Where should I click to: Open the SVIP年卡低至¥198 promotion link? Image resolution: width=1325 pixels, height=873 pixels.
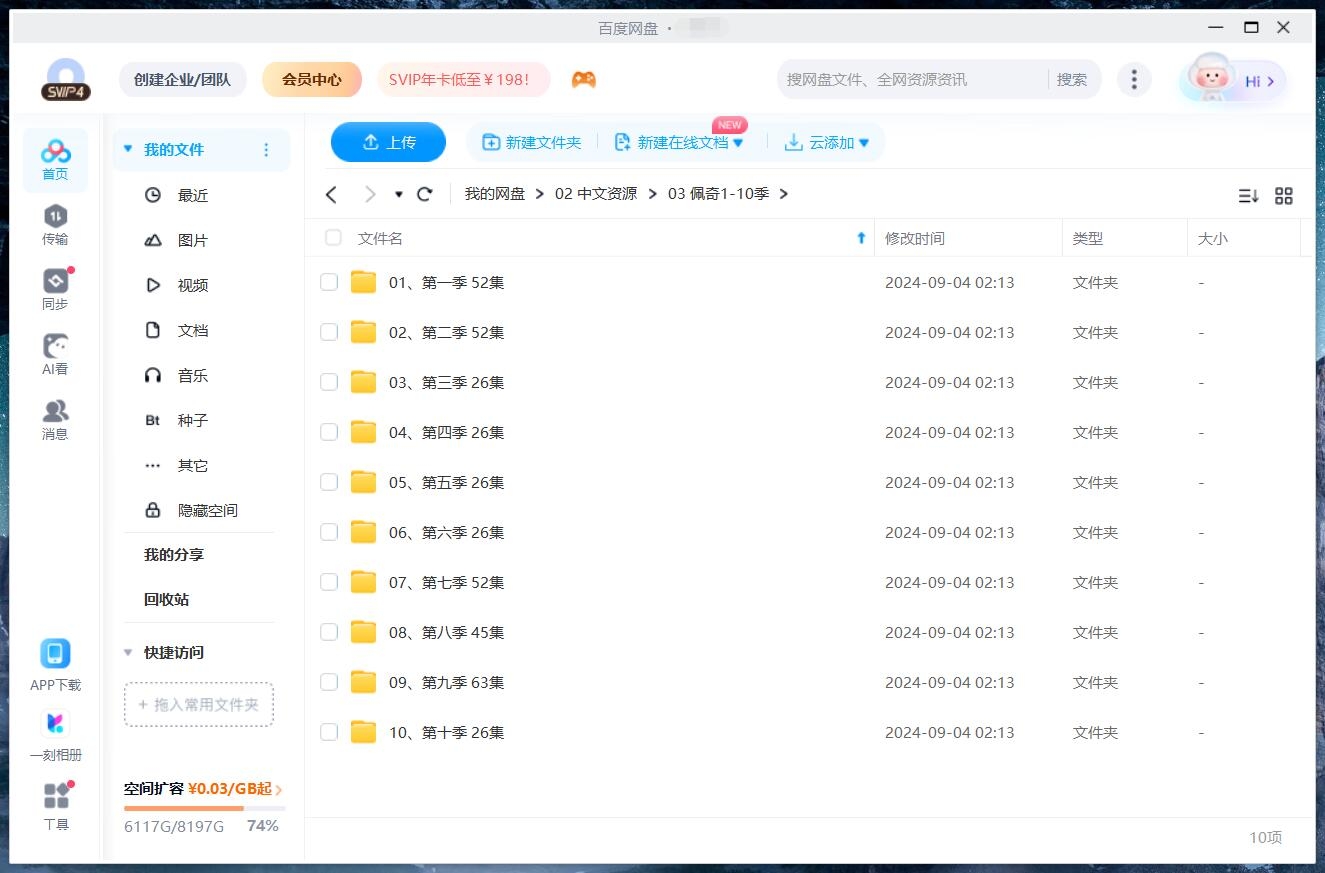(x=463, y=79)
